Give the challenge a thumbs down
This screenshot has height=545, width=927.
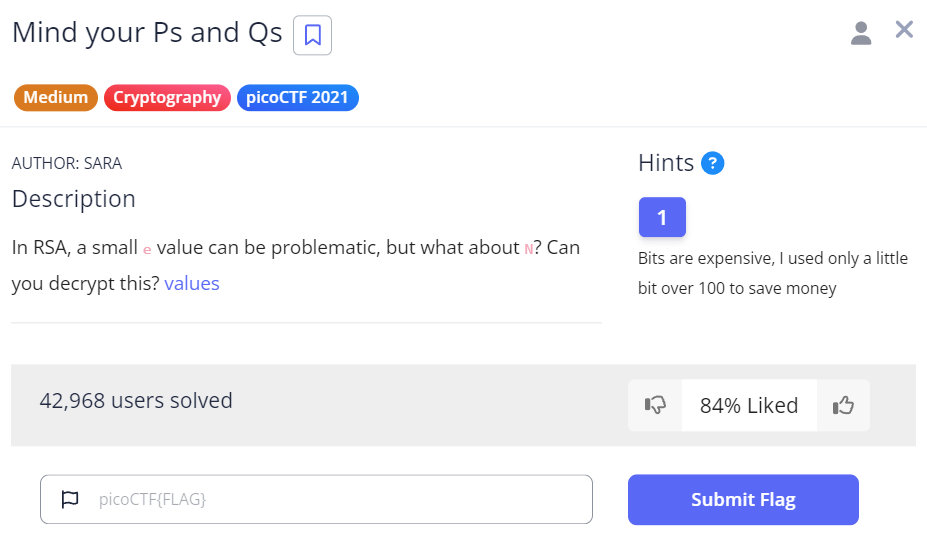click(656, 405)
